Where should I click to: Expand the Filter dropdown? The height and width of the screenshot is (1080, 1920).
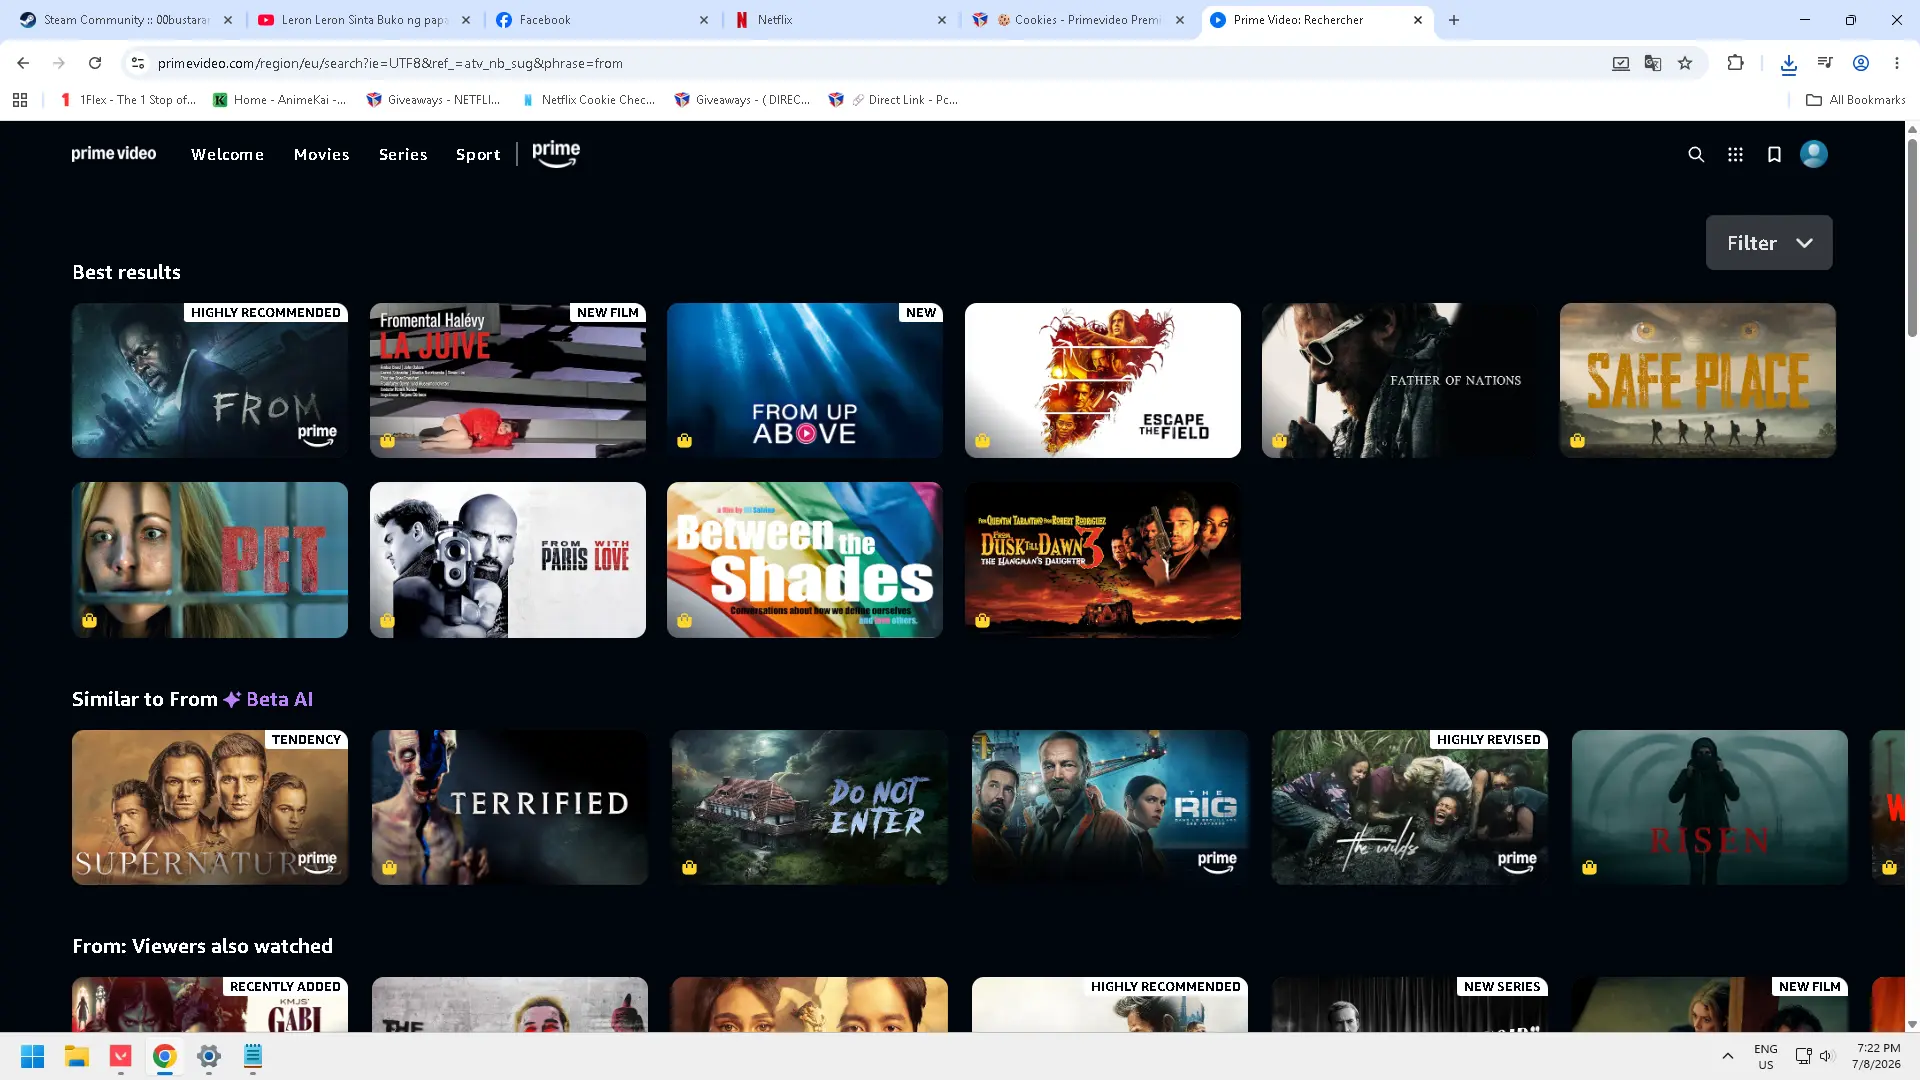pos(1769,243)
